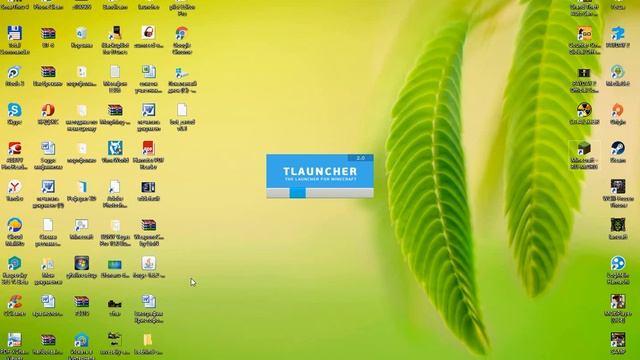Viewport: 640px width, 360px height.
Task: Open the Counter-Strike GO shortcut icon
Action: [x=584, y=33]
